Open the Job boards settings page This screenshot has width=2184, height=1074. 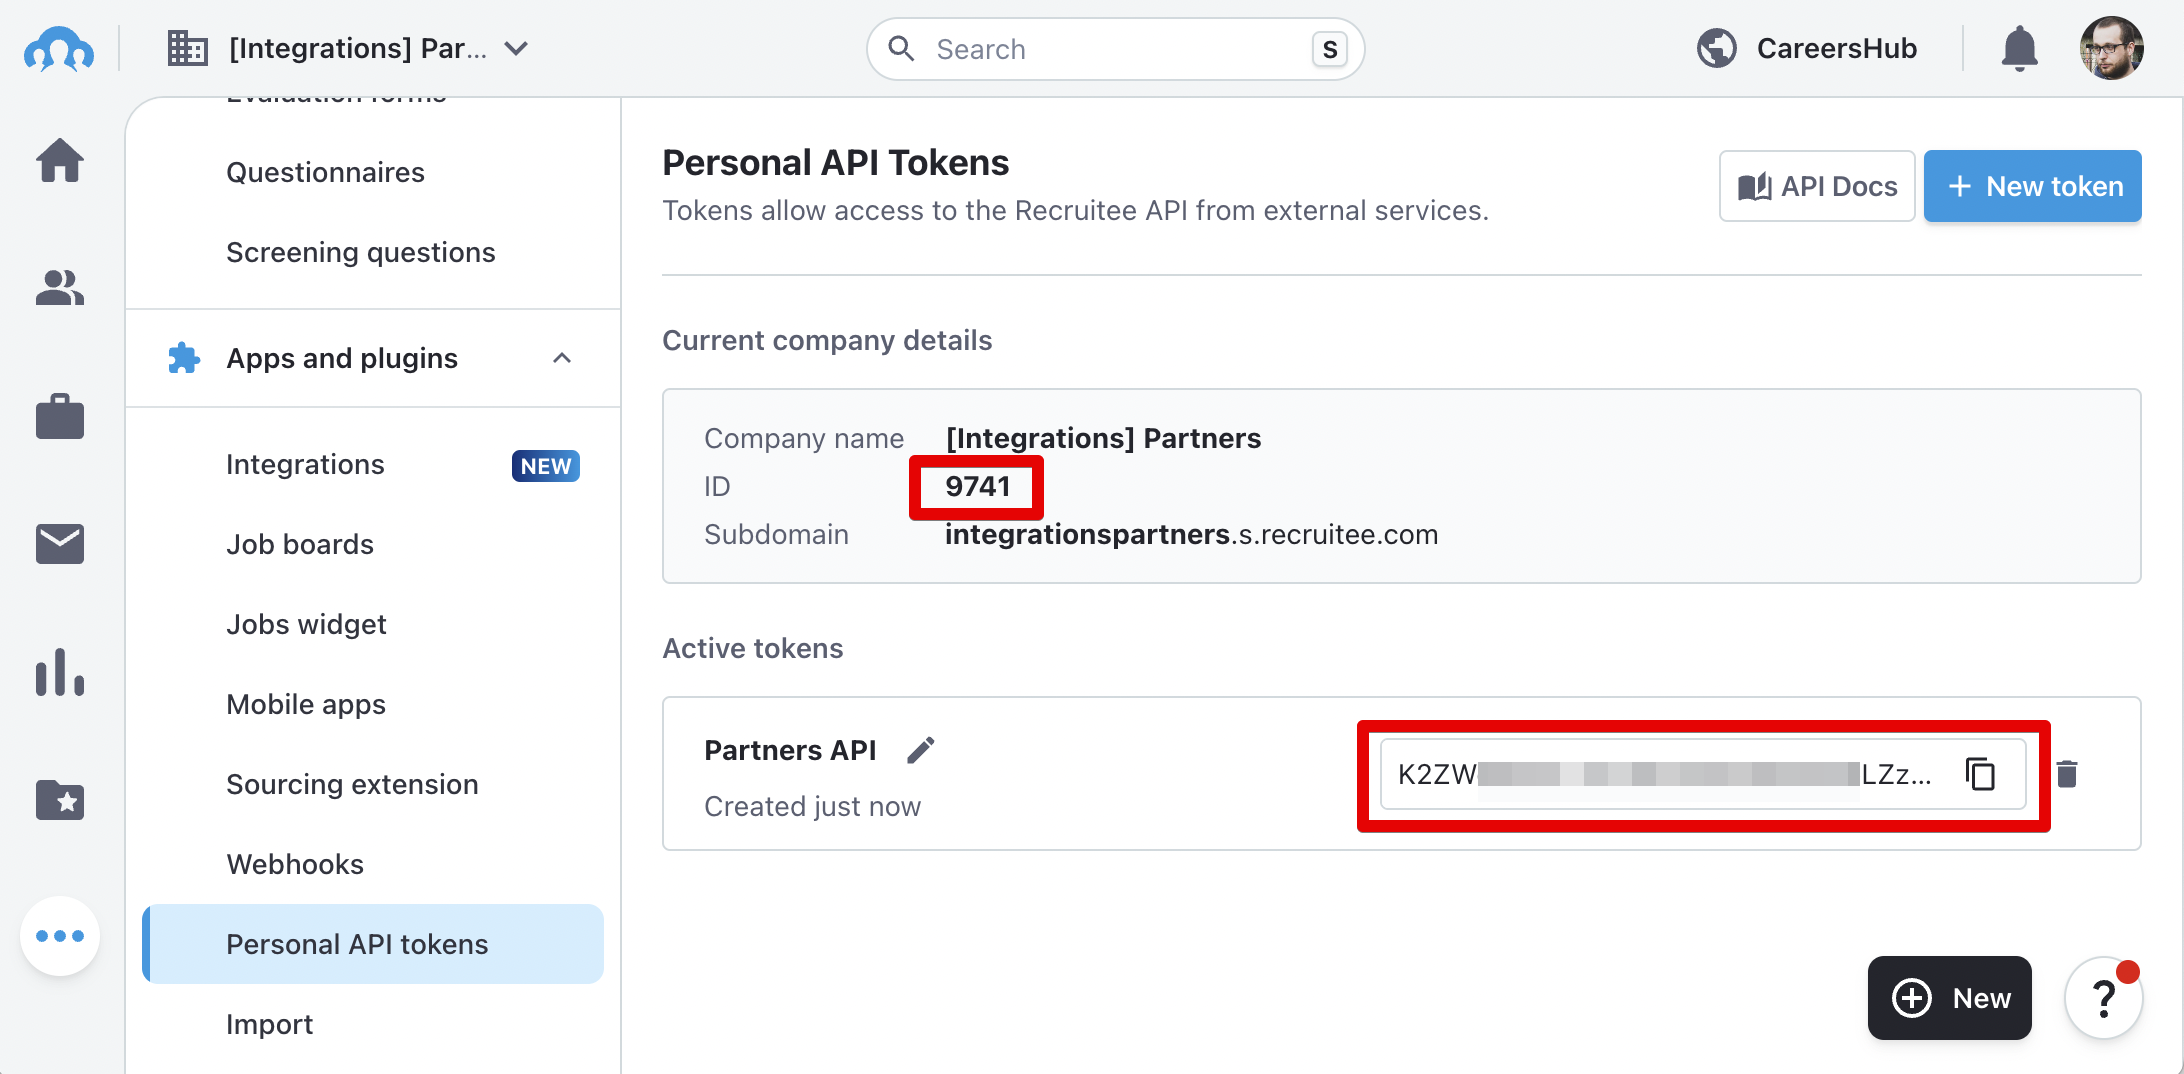300,544
